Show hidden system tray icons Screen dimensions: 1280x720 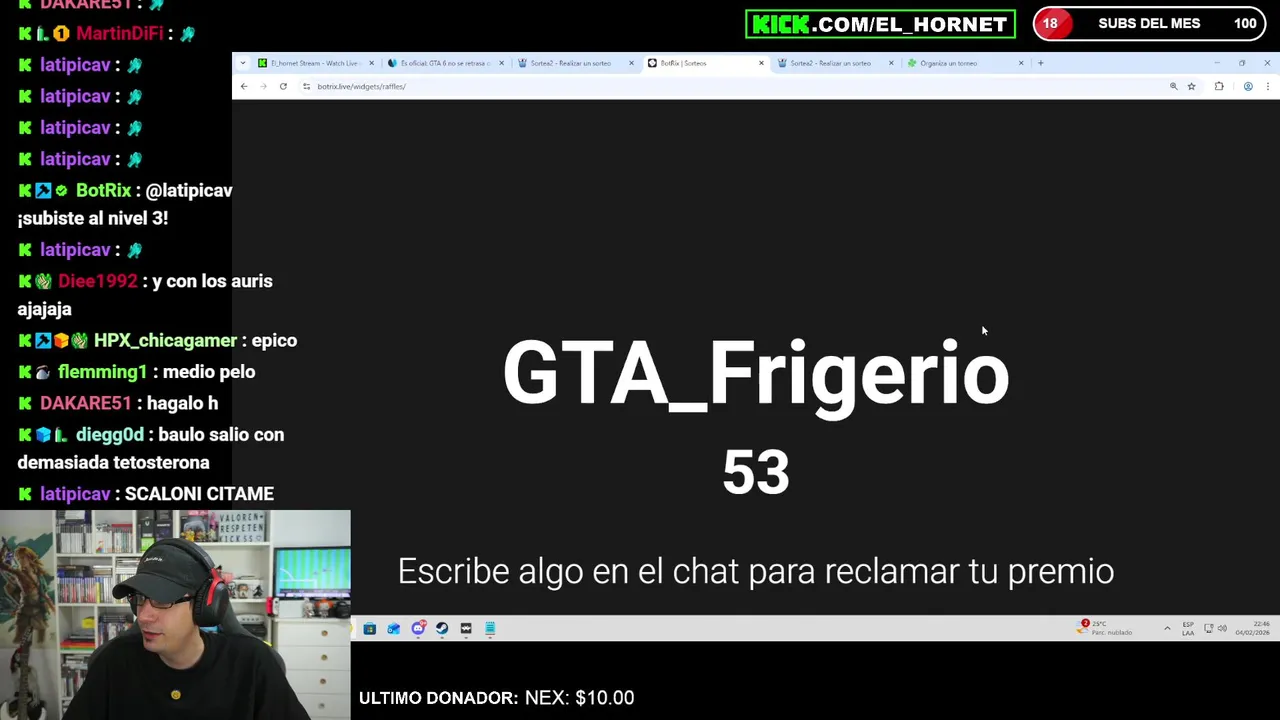pos(1167,628)
